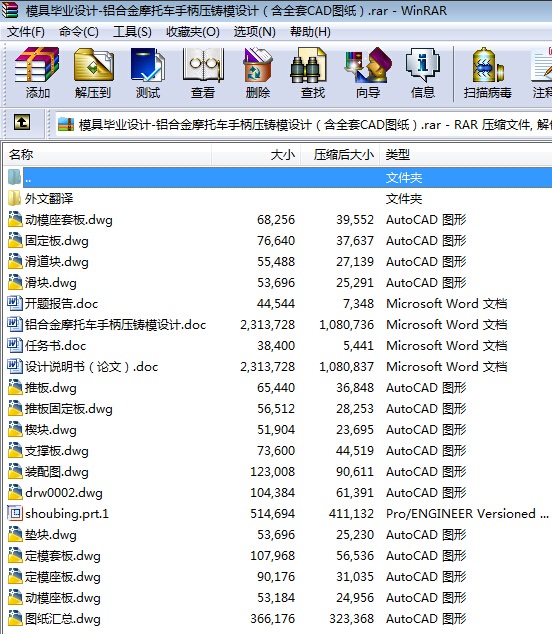Click the Pro/ENGINEER icon of shoubing.prt.1

pos(15,514)
